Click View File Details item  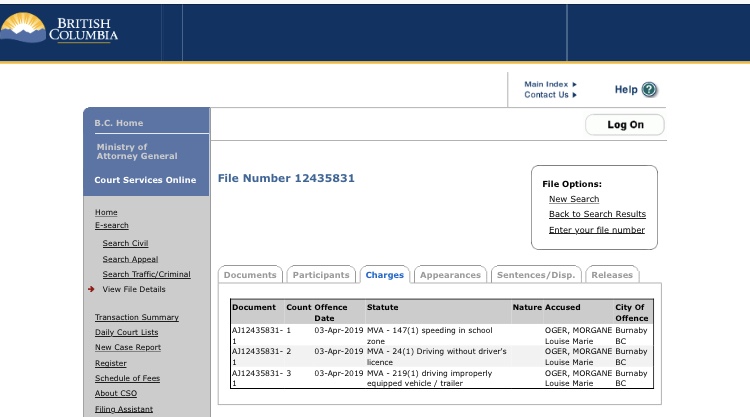[x=134, y=289]
